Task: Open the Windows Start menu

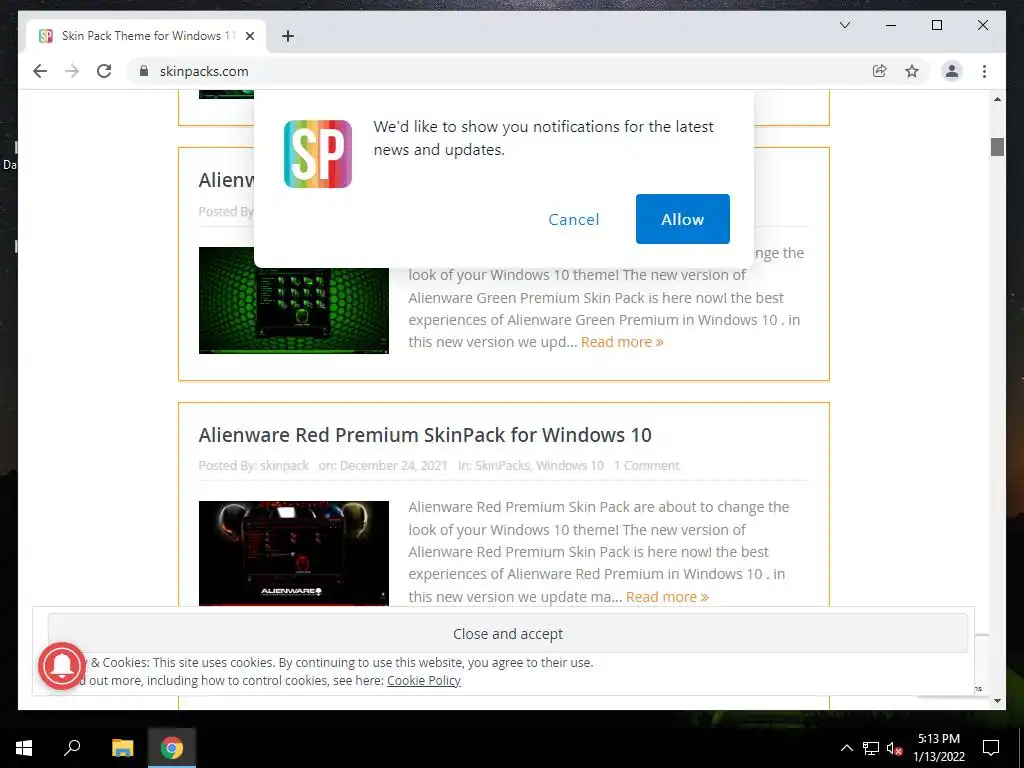Action: [x=24, y=748]
